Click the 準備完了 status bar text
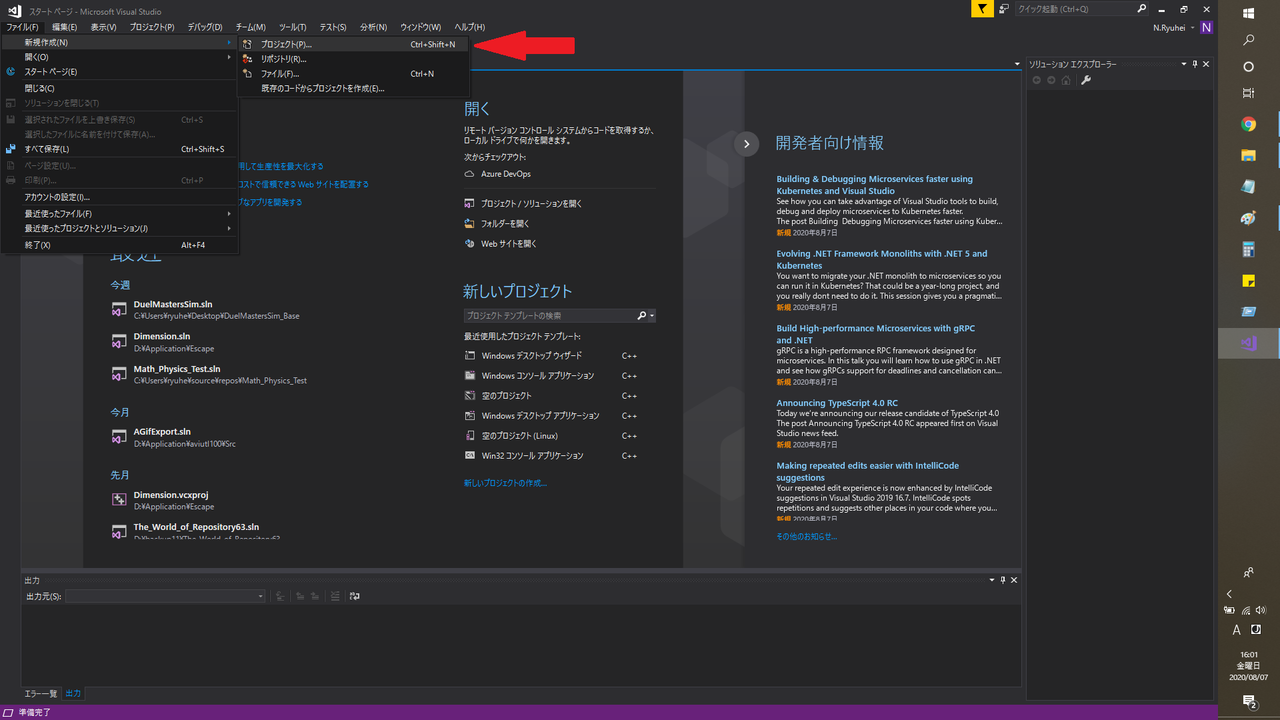The height and width of the screenshot is (720, 1280). pyautogui.click(x=34, y=713)
